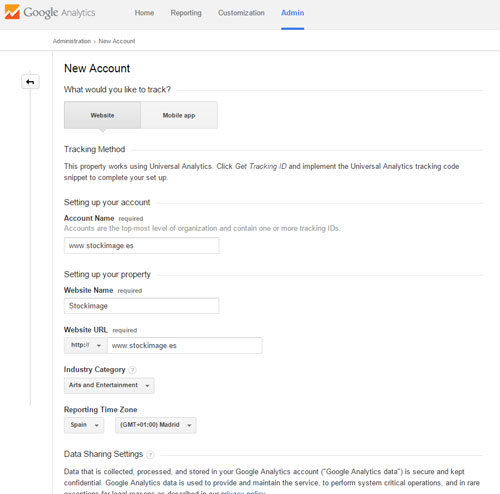
Task: Open the Data Sharing Settings help icon
Action: [x=150, y=454]
